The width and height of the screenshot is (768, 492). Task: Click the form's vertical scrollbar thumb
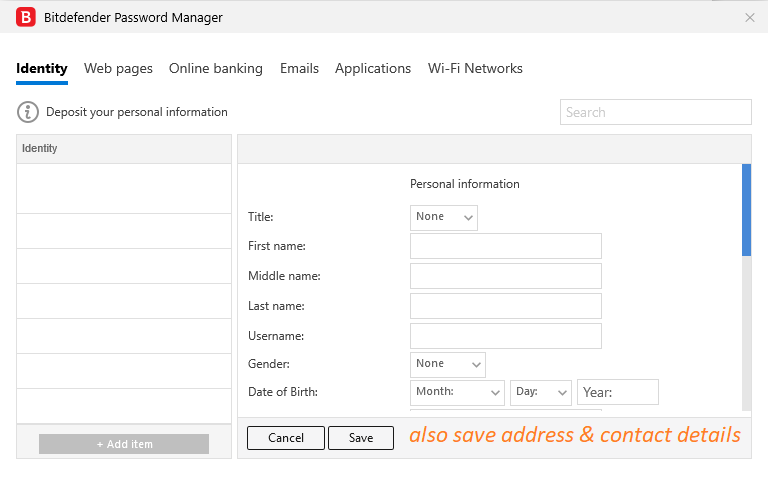pos(746,210)
